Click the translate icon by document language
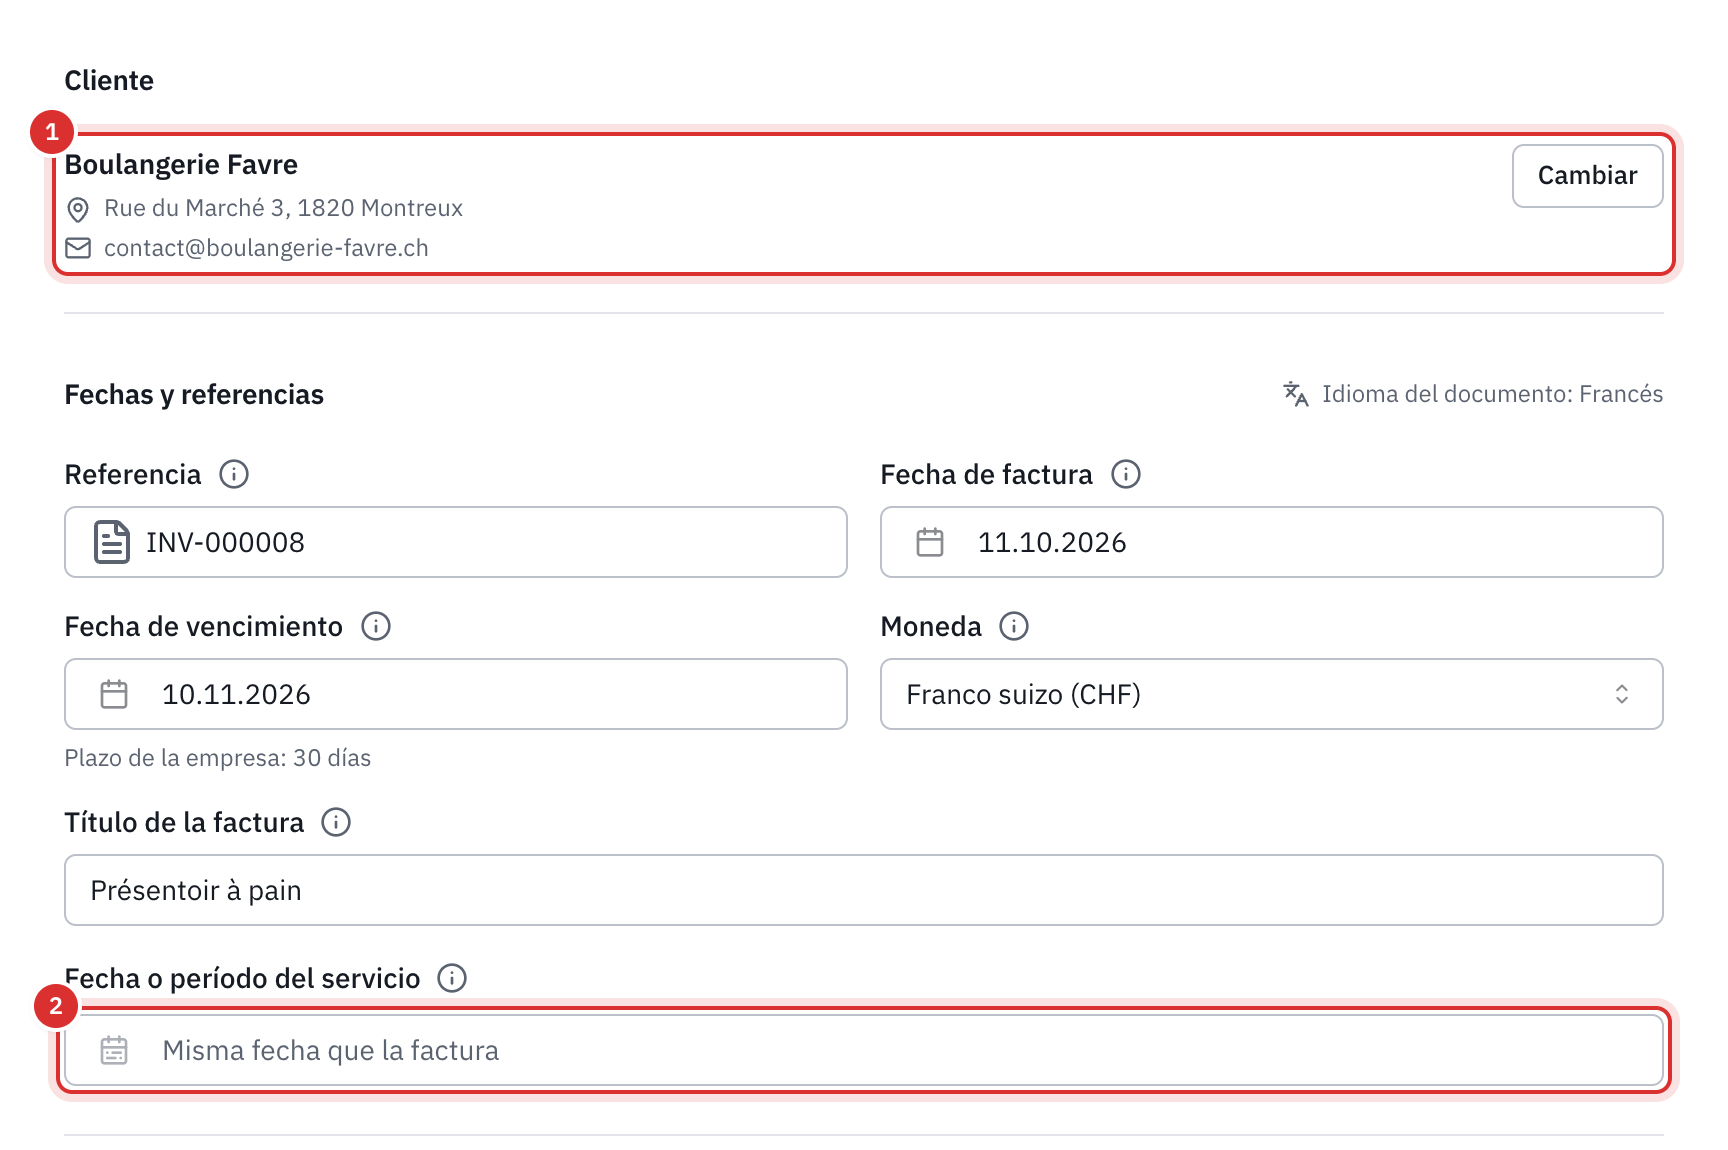Screen dimensions: 1728x1150 tap(1296, 394)
